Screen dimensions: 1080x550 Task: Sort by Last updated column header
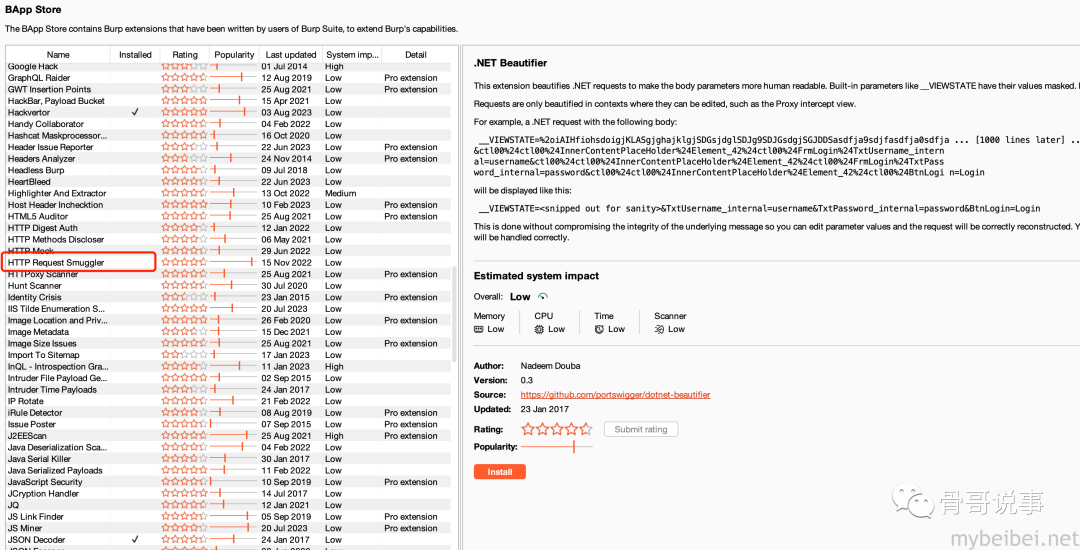point(291,54)
